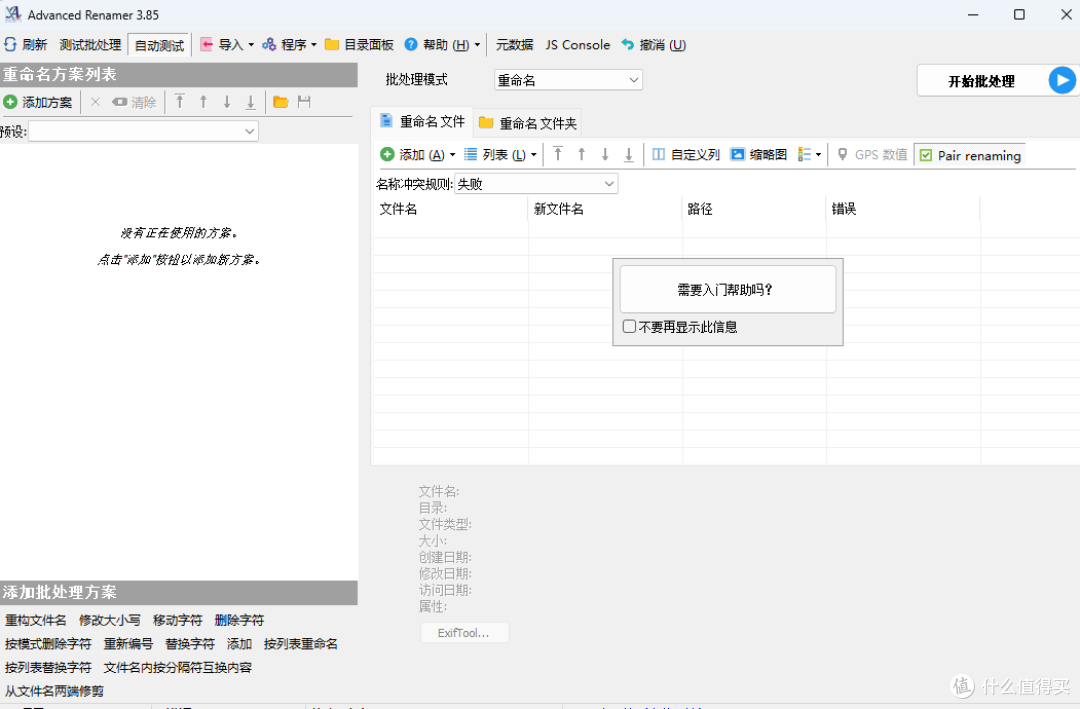1080x709 pixels.
Task: Open method preset folder icon
Action: pos(280,102)
